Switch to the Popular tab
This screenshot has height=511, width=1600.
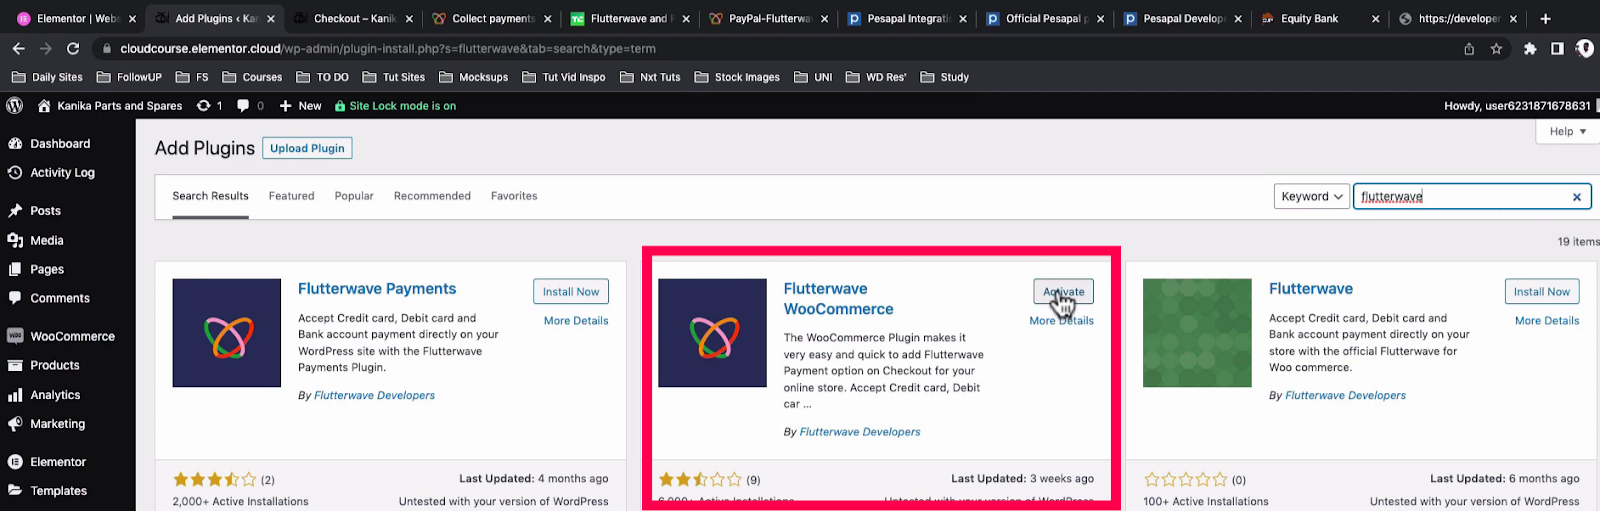tap(354, 196)
